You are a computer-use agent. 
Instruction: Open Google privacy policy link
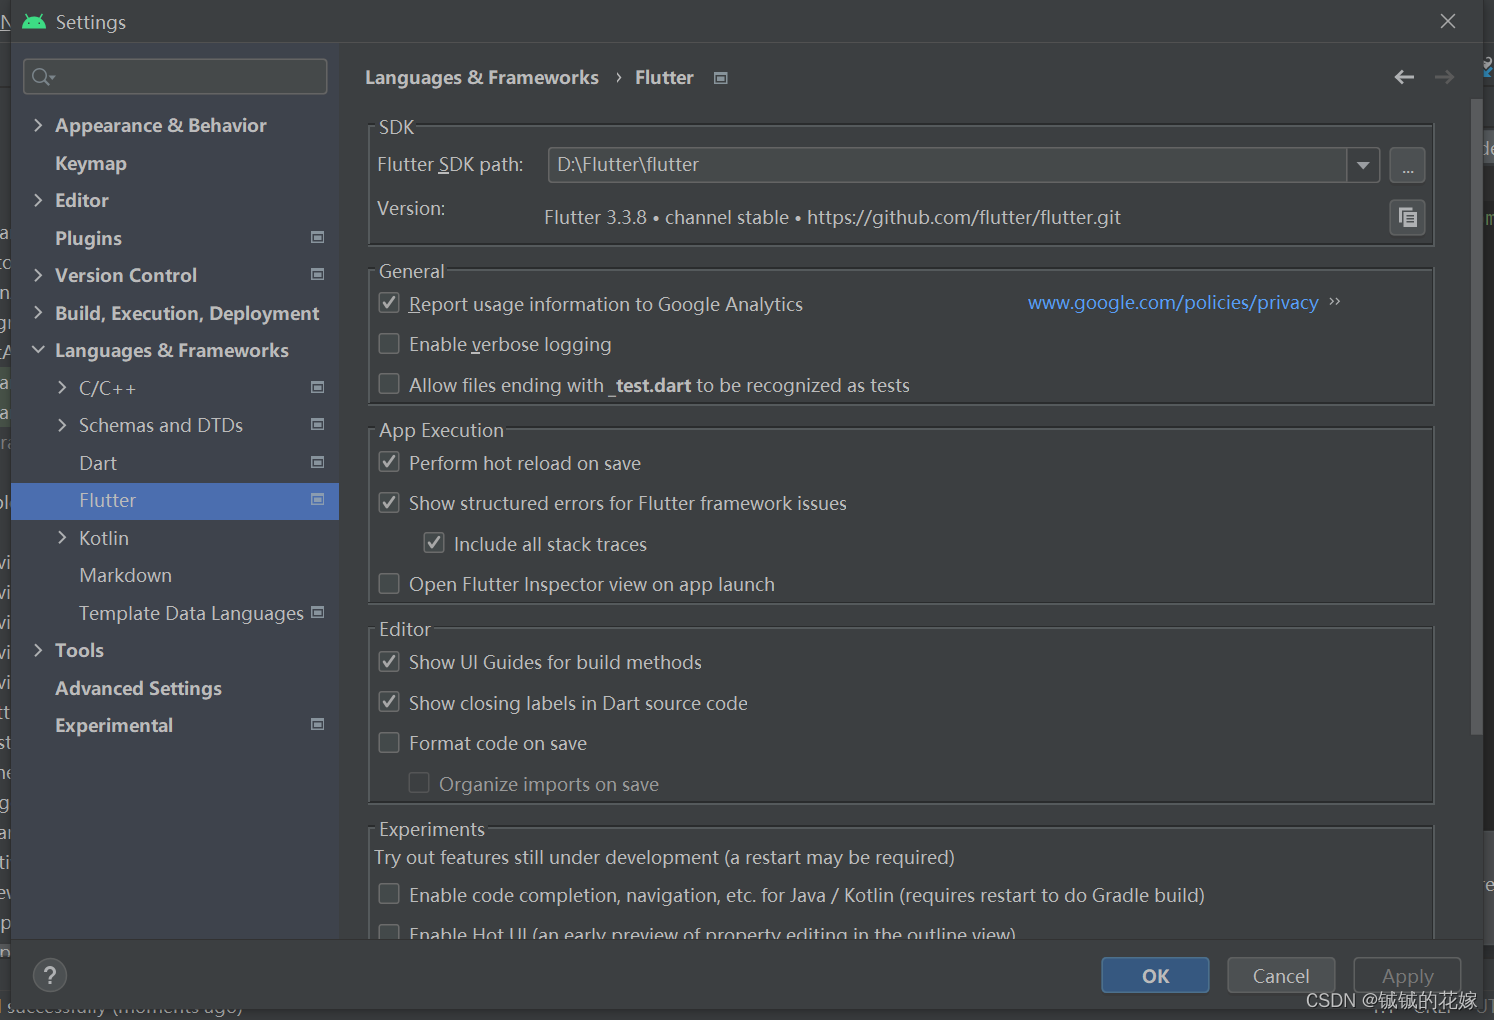coord(1173,302)
